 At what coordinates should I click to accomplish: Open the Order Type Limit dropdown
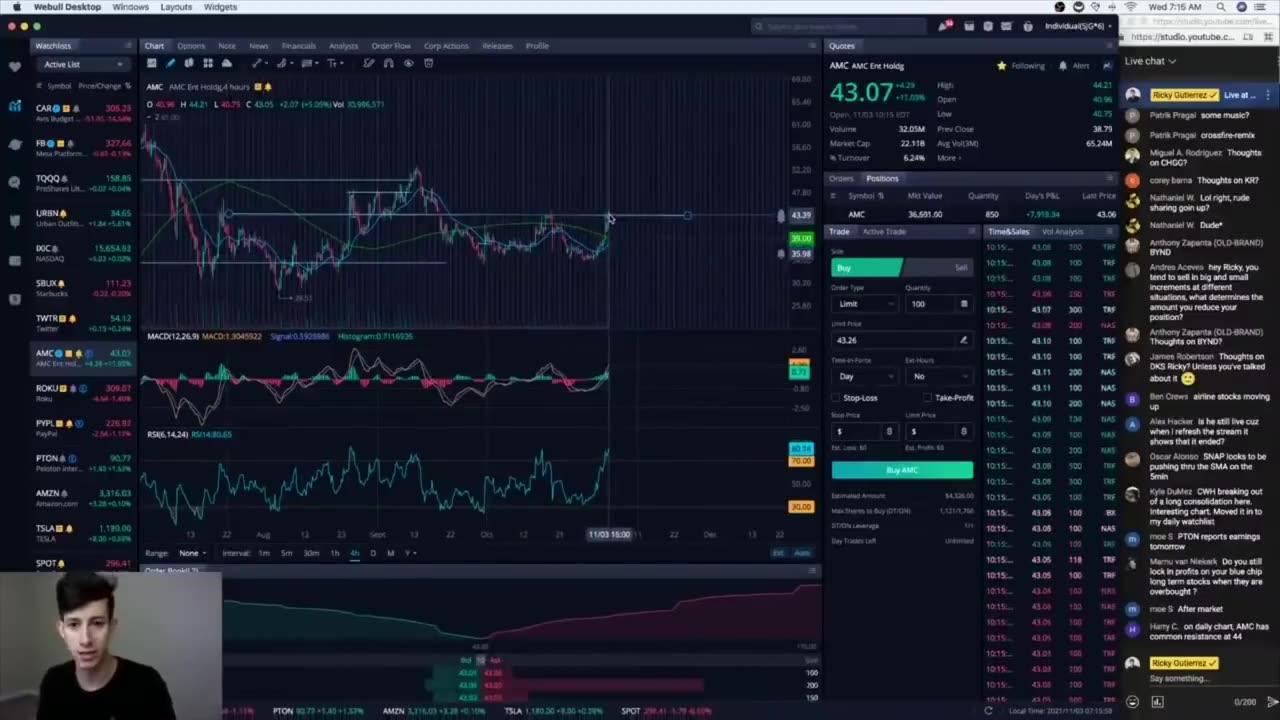[x=864, y=304]
